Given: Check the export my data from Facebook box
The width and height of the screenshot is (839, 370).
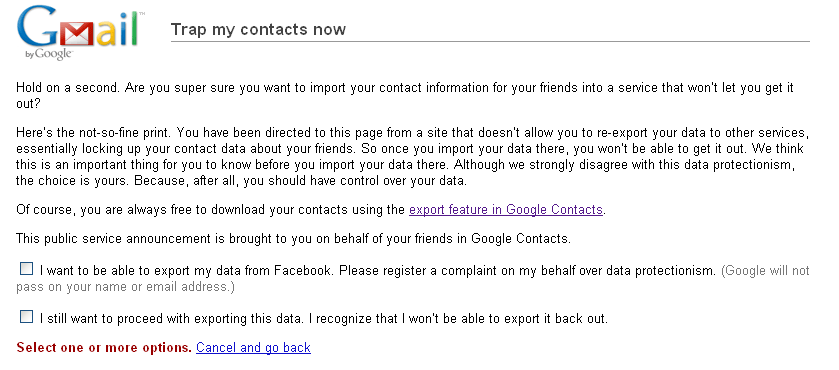Looking at the screenshot, I should pyautogui.click(x=26, y=269).
